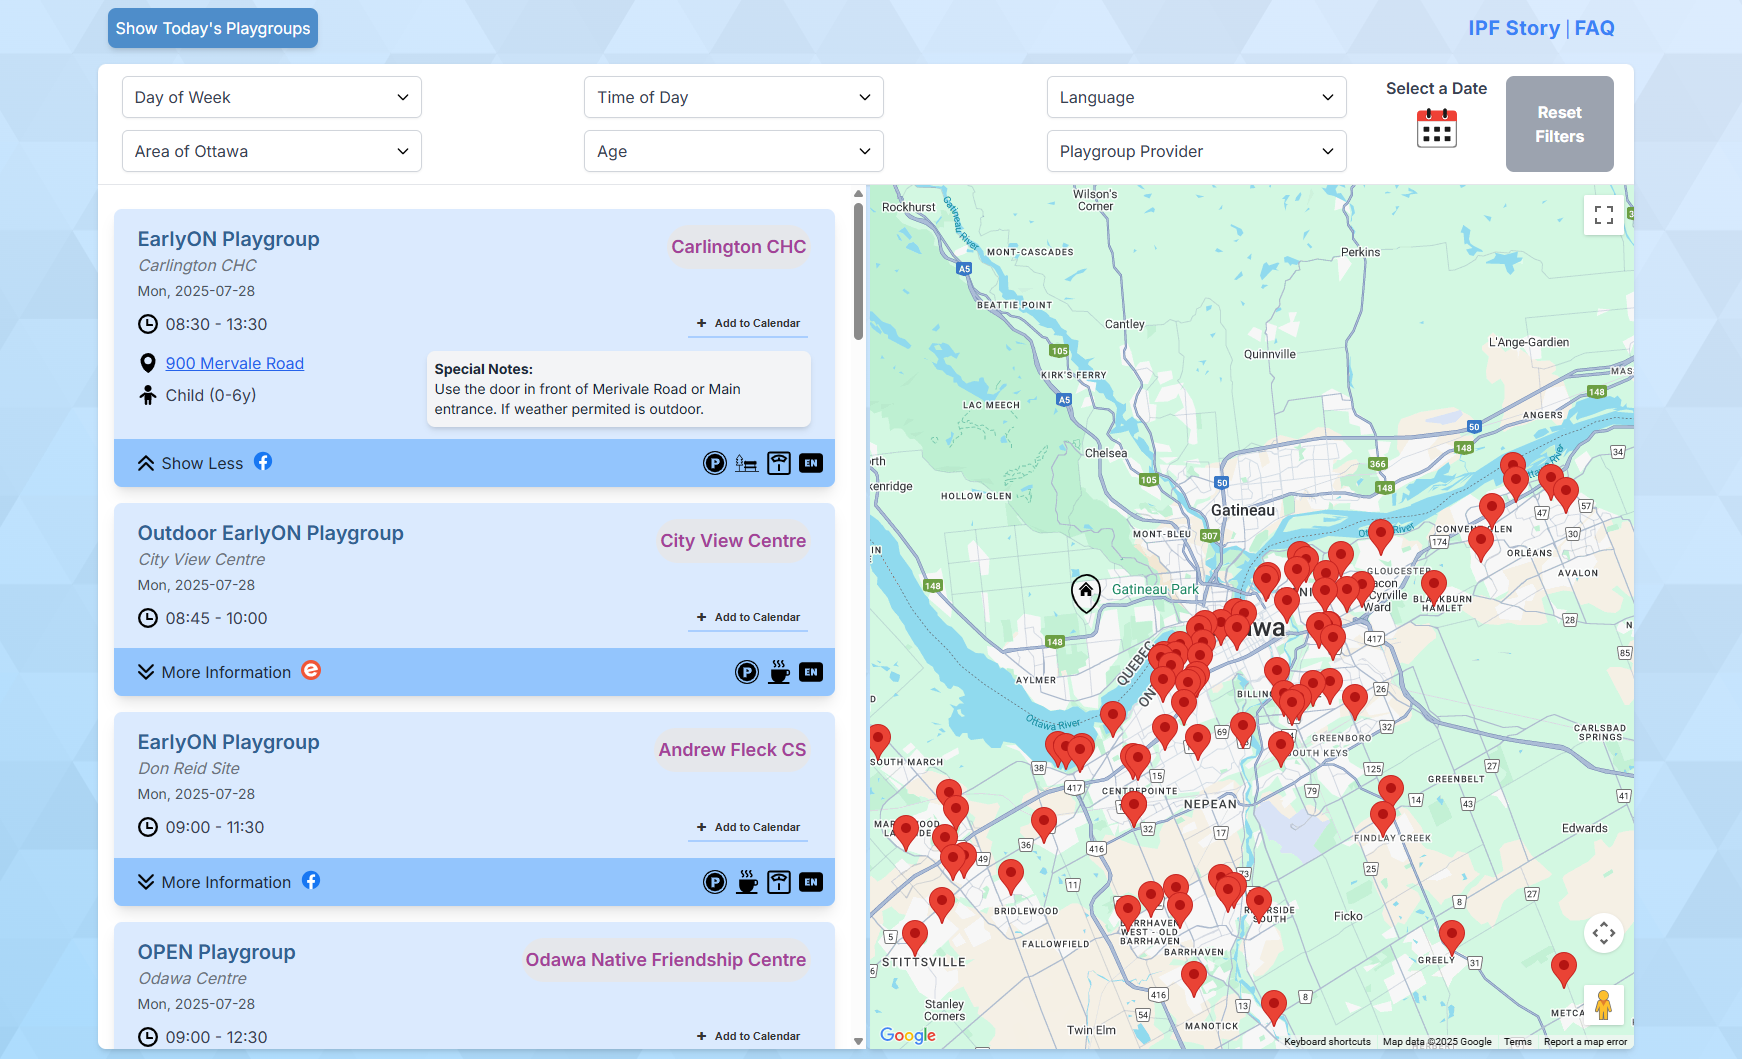1742x1059 pixels.
Task: Click the Carlington CHC provider badge
Action: pos(739,247)
